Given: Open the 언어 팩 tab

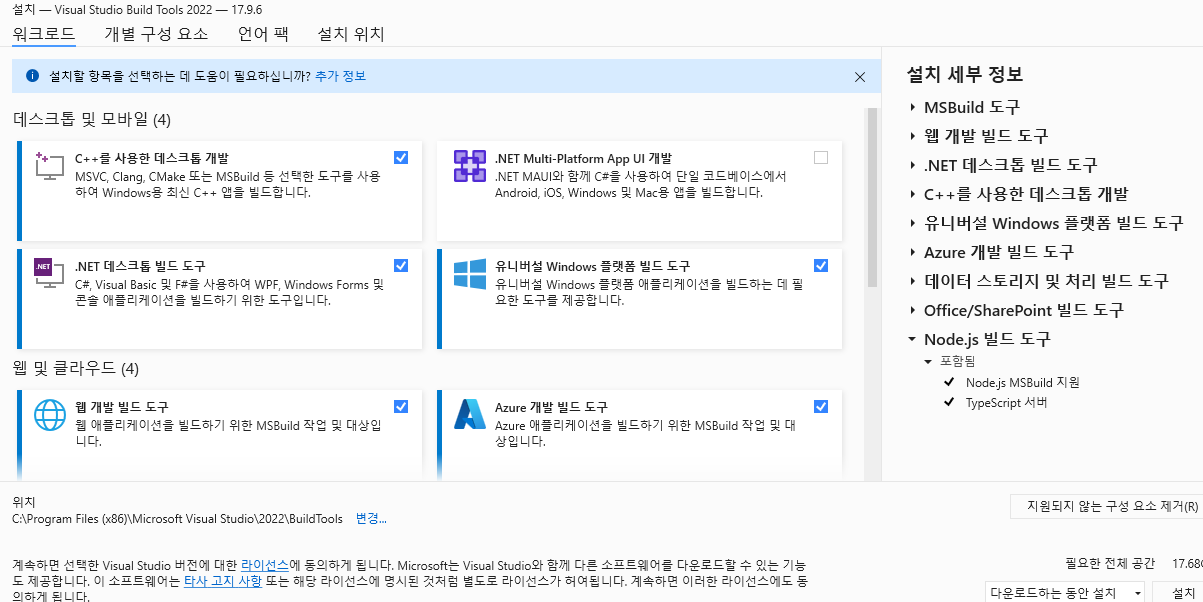Looking at the screenshot, I should (263, 34).
